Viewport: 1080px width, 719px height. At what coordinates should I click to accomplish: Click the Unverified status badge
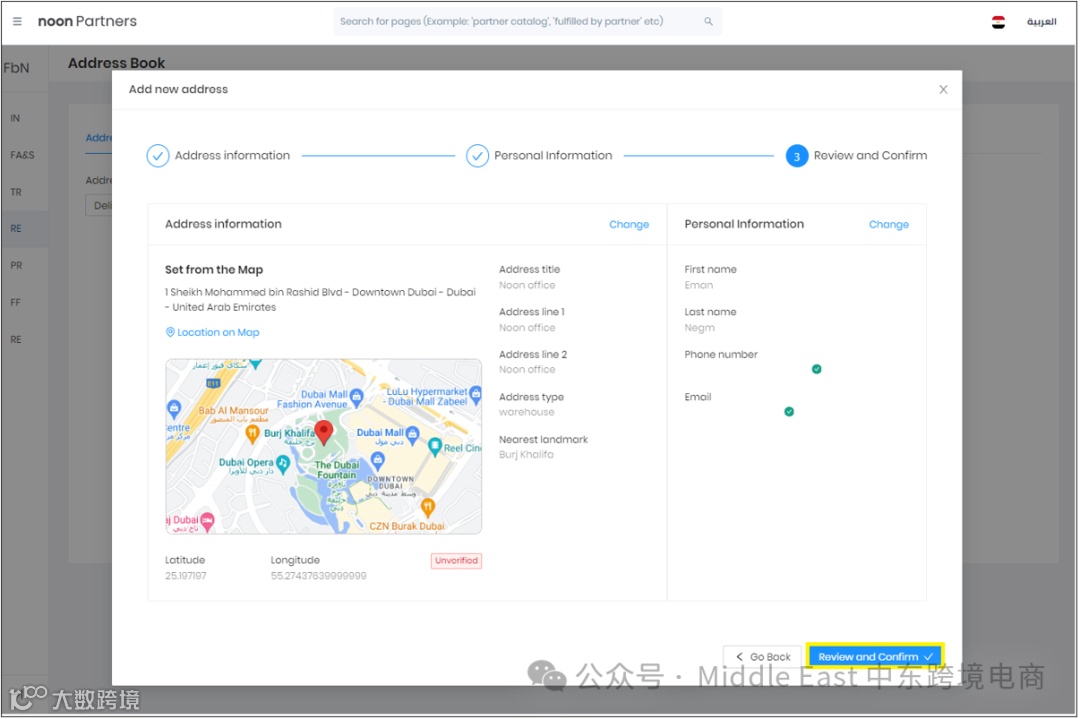click(x=456, y=561)
